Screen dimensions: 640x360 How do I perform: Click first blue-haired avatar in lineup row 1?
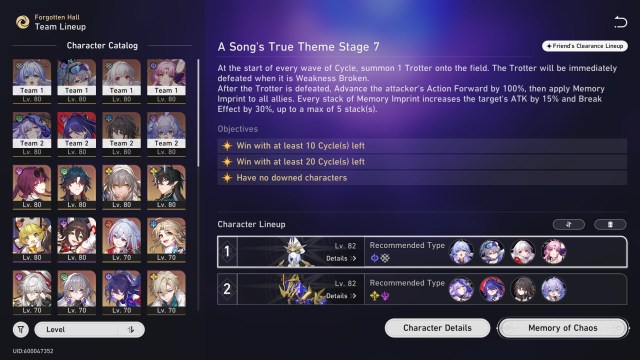click(x=461, y=252)
